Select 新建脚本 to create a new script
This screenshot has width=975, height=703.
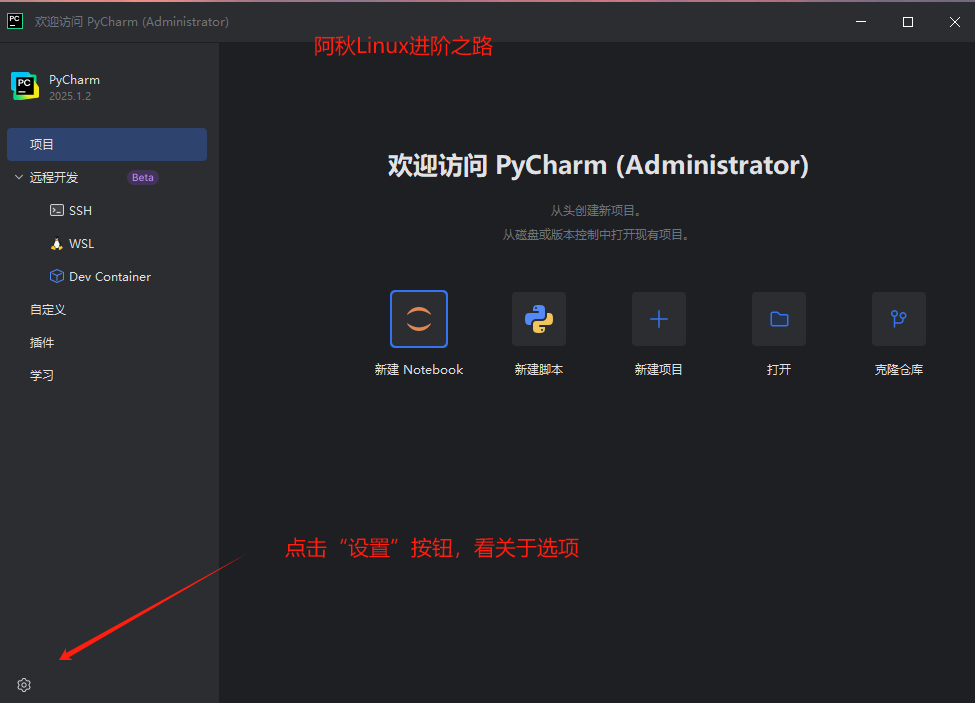click(x=538, y=319)
